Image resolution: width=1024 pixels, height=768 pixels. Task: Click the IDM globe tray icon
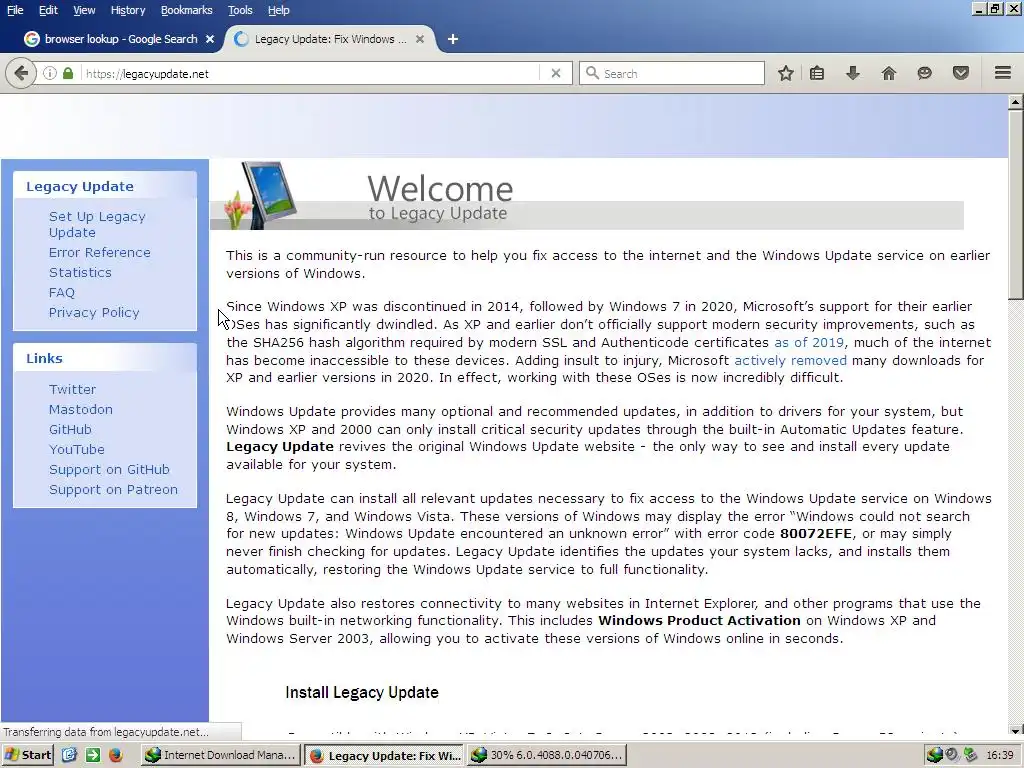(x=935, y=755)
